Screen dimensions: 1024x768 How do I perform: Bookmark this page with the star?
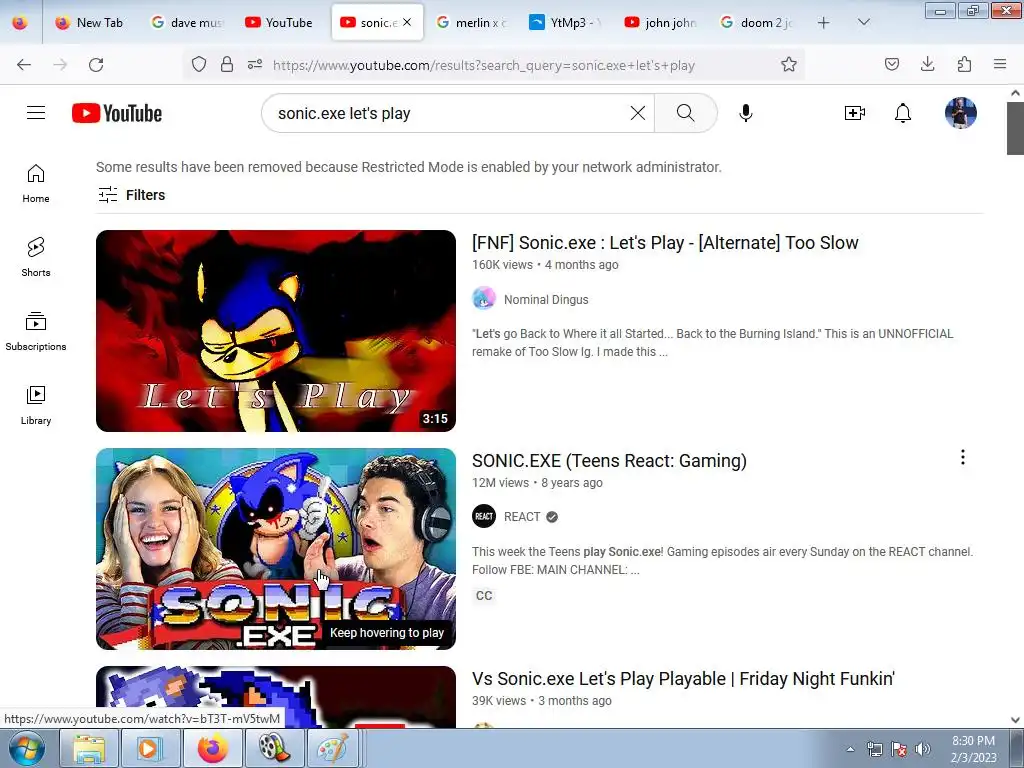(x=788, y=64)
